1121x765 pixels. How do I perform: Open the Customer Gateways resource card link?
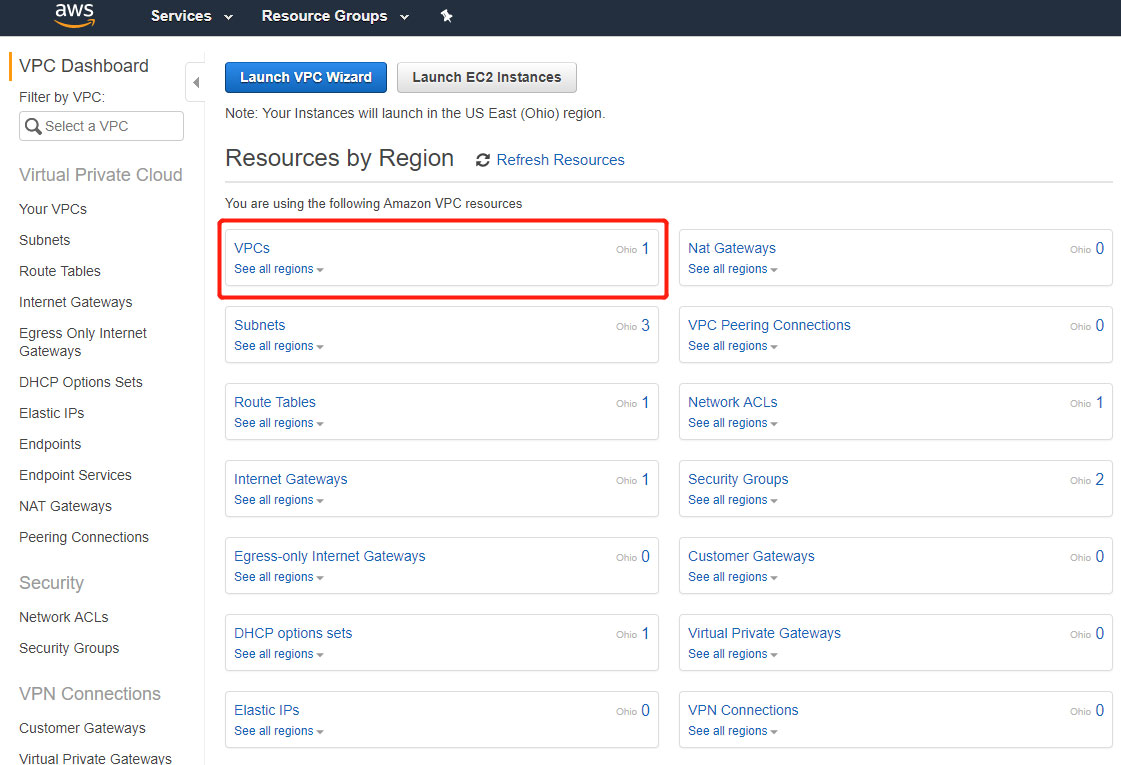pyautogui.click(x=751, y=556)
